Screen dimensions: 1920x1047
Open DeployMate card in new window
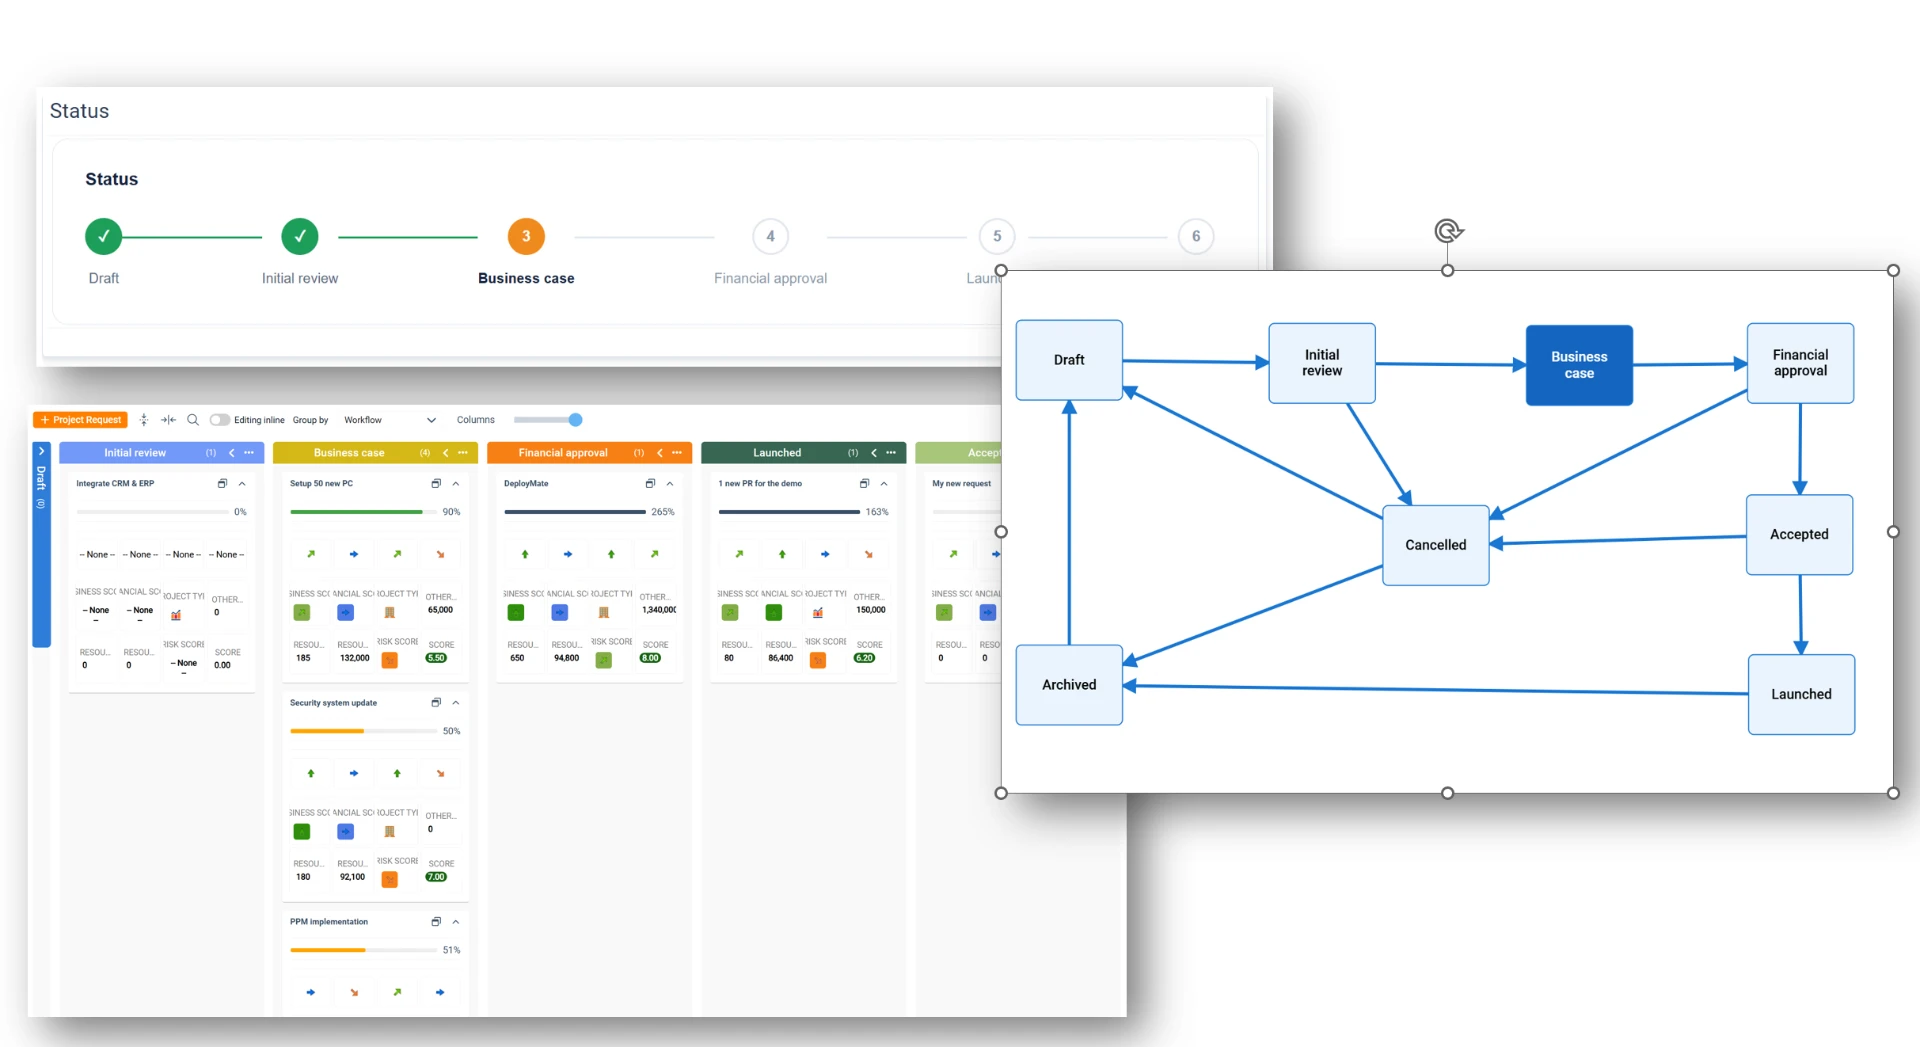coord(650,483)
